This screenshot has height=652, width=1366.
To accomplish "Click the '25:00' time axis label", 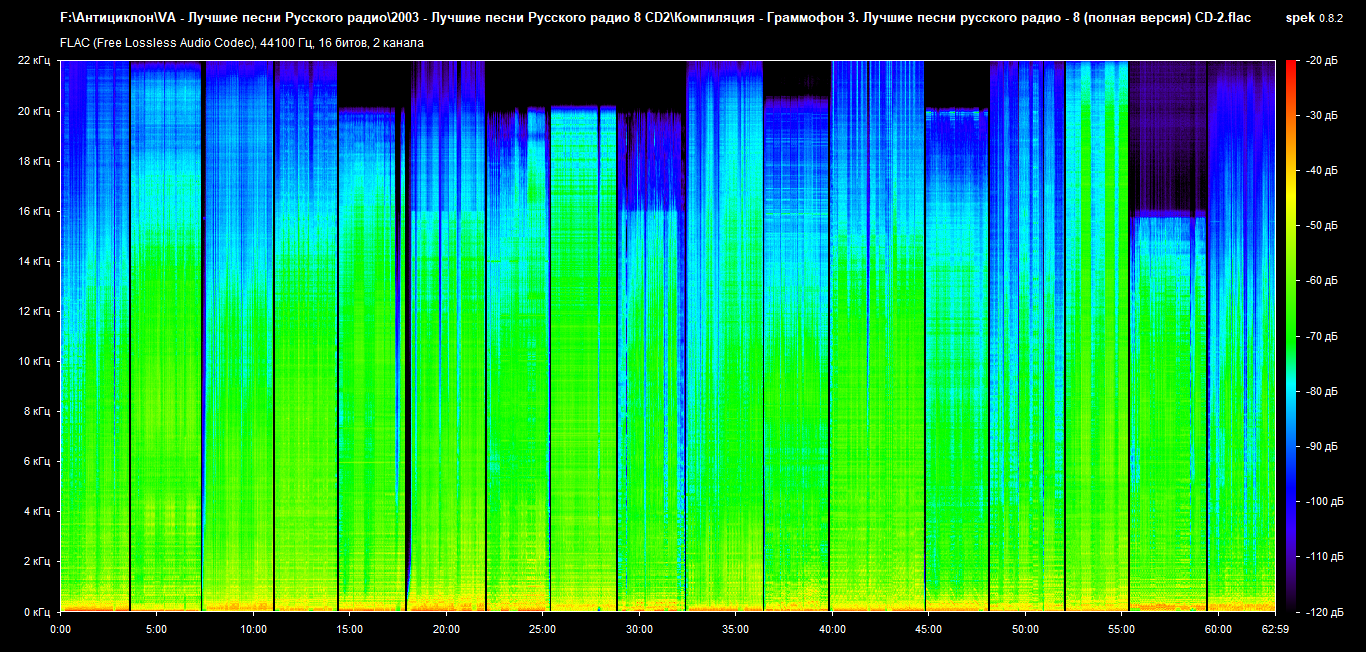I will coord(542,629).
